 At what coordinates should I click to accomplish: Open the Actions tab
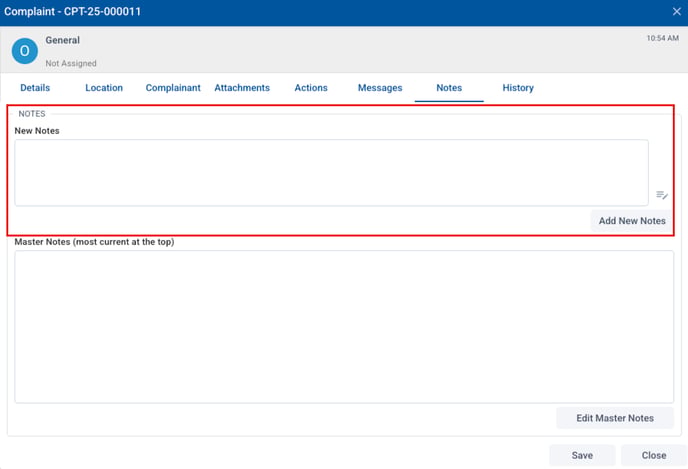coord(311,88)
